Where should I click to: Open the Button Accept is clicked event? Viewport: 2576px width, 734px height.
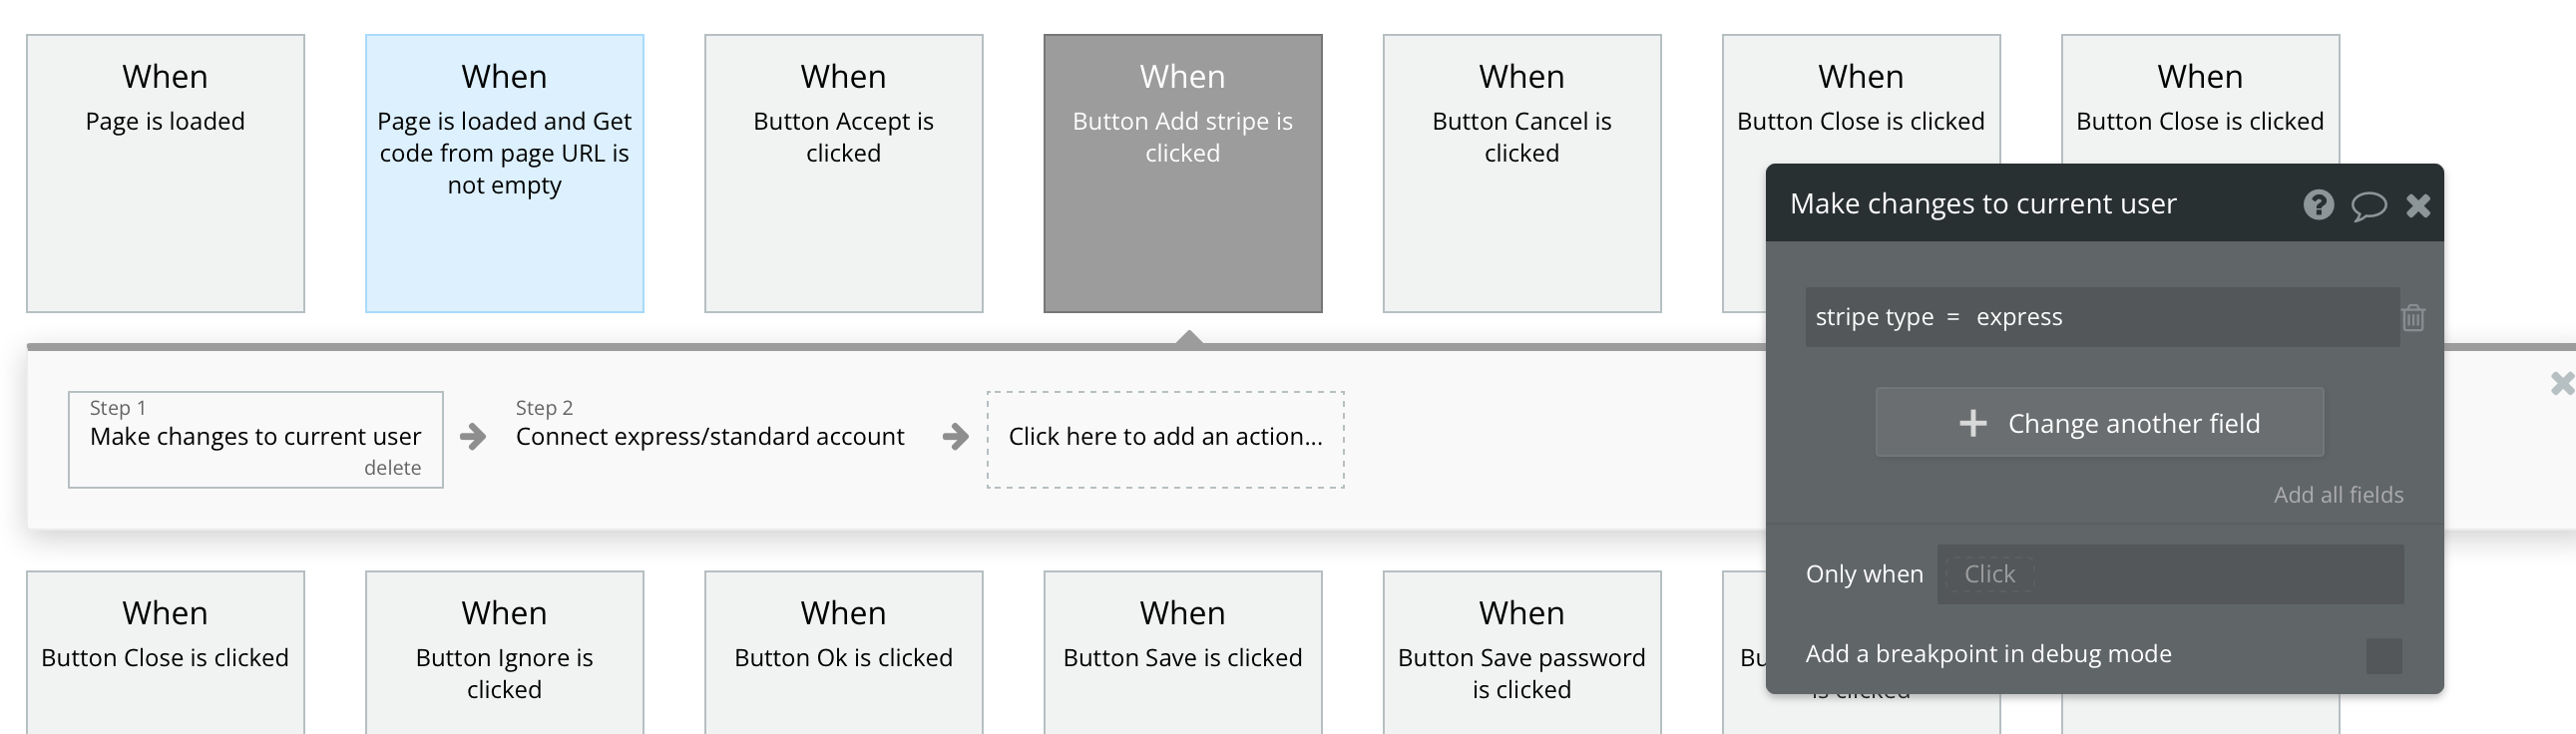843,173
